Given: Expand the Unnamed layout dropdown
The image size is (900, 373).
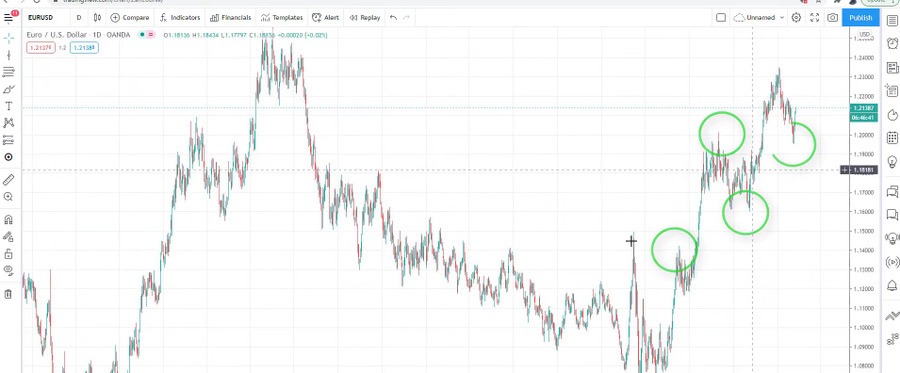Looking at the screenshot, I should point(759,18).
